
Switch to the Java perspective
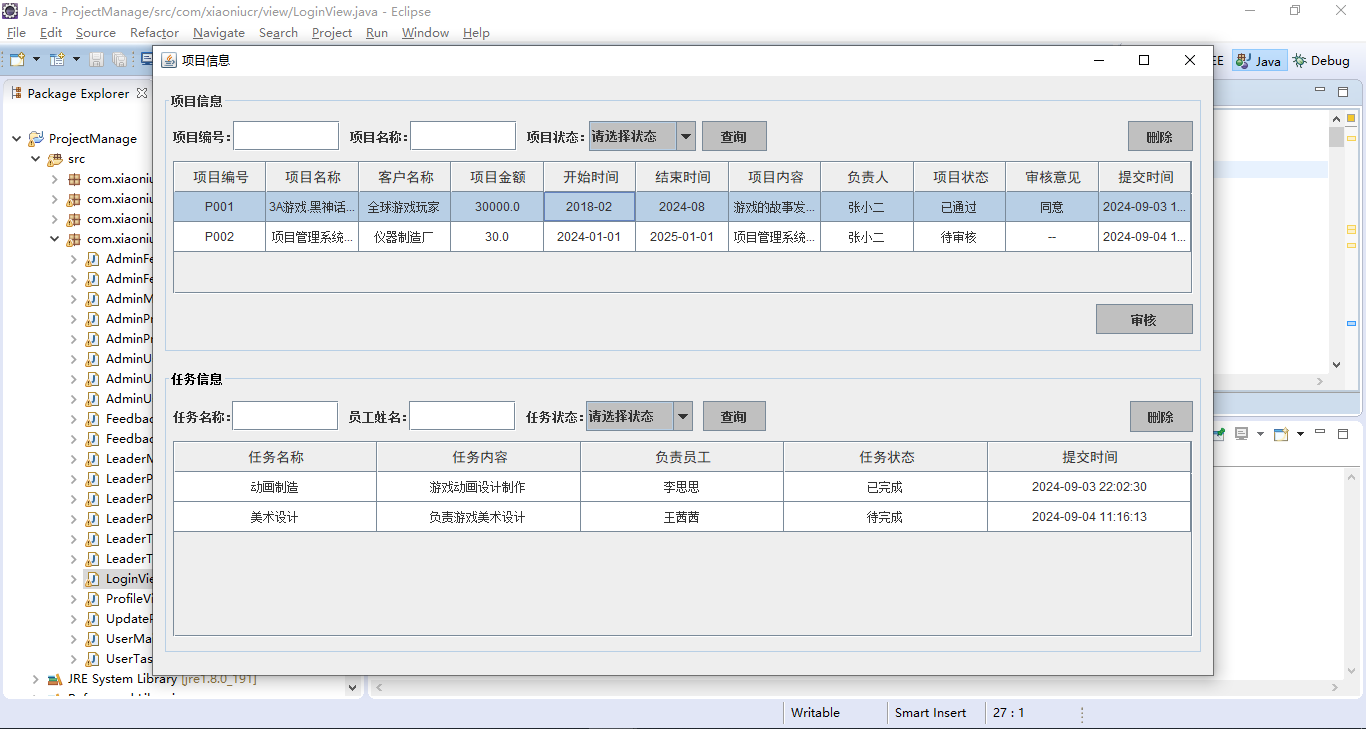coord(1258,61)
